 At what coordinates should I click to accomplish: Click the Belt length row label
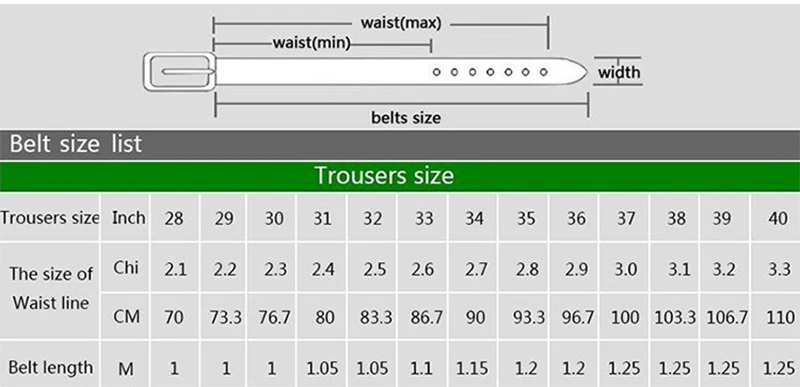point(50,367)
